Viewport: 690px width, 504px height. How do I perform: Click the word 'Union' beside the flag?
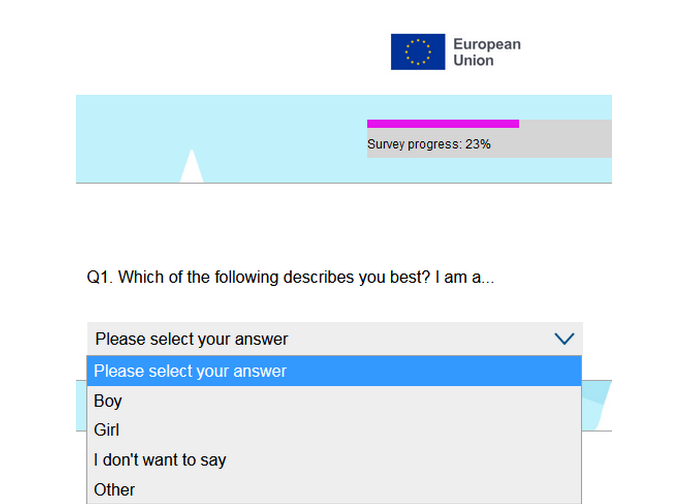[473, 61]
